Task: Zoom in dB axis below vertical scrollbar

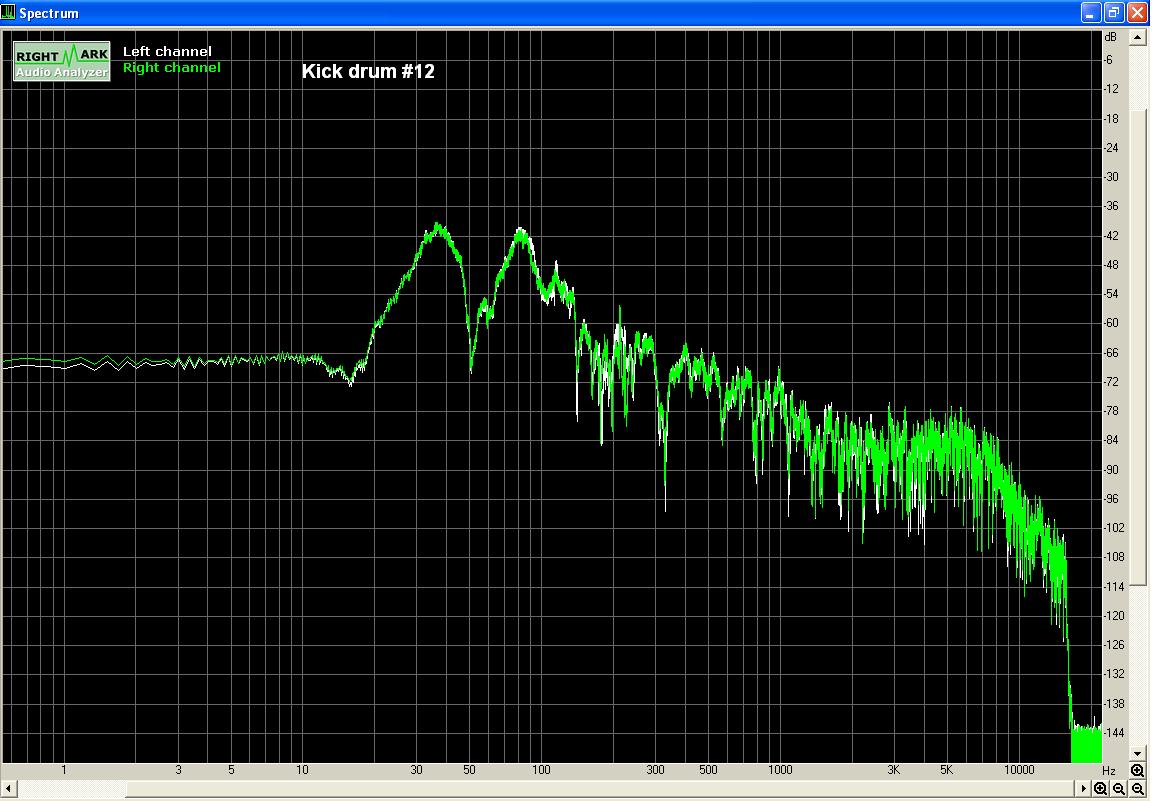Action: [x=1138, y=770]
